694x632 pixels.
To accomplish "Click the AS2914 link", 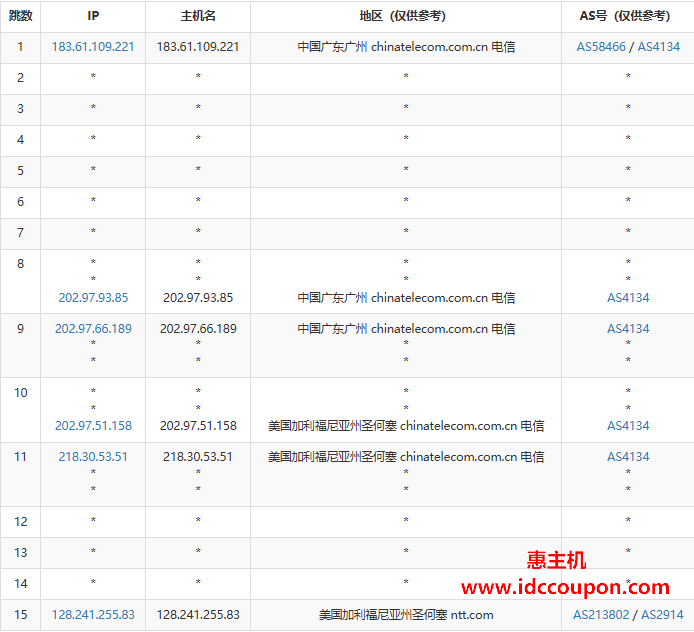I will point(662,614).
